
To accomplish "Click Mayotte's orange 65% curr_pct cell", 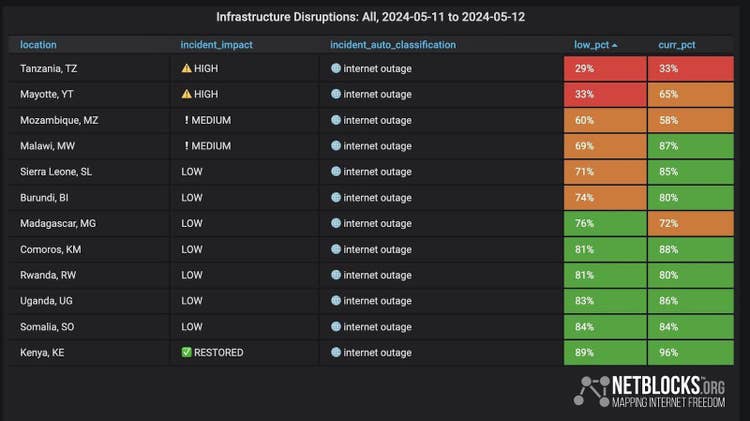I will pyautogui.click(x=690, y=94).
